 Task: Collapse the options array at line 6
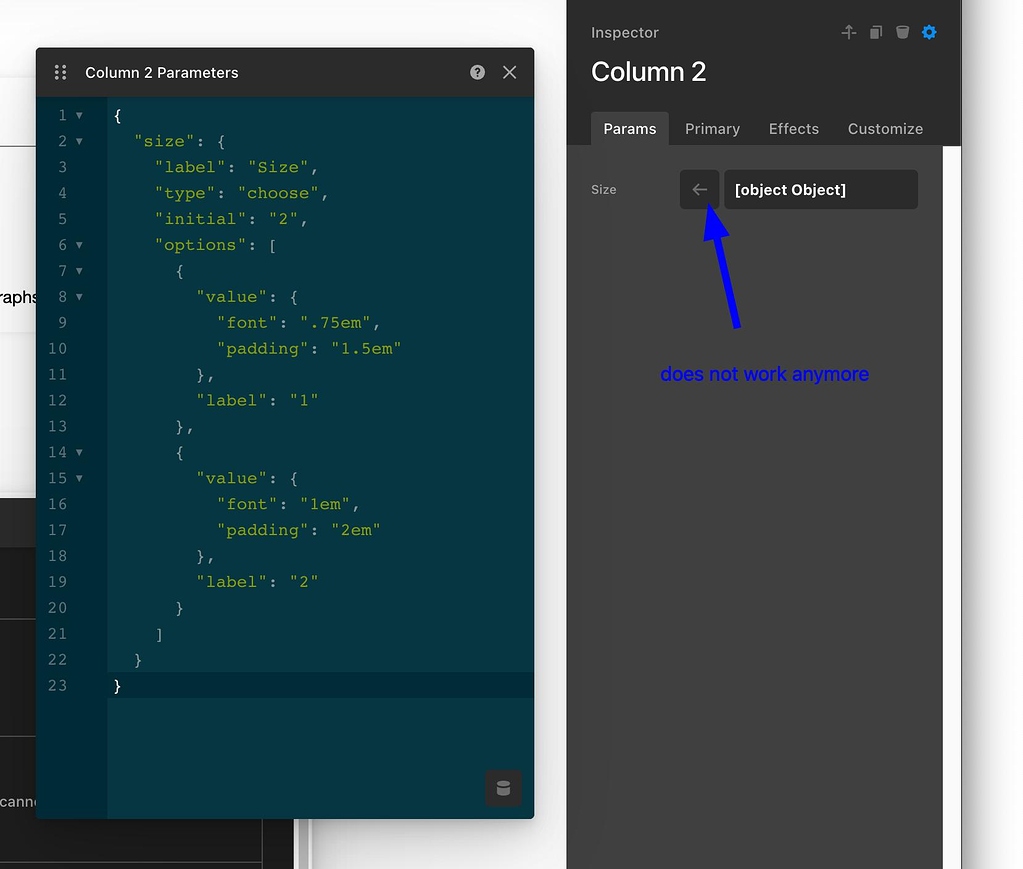79,245
